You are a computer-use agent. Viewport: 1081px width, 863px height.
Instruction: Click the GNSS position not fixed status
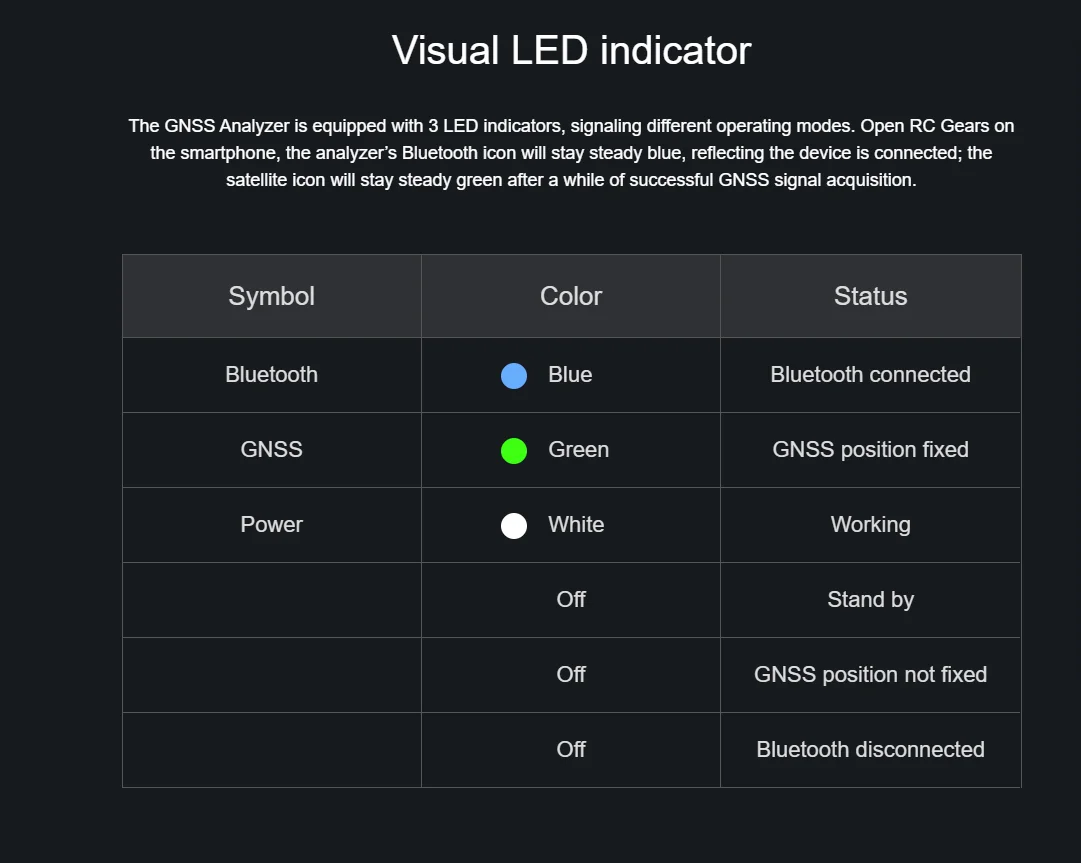coord(870,675)
